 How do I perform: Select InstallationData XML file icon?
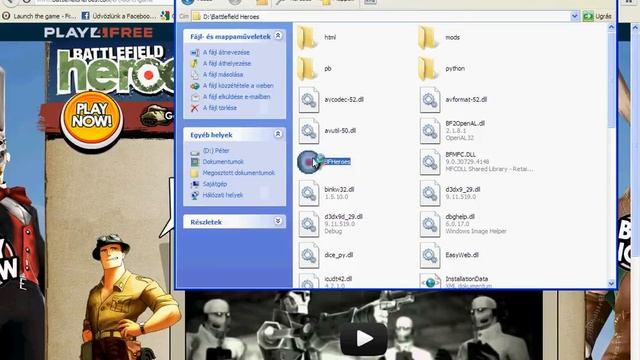[430, 281]
